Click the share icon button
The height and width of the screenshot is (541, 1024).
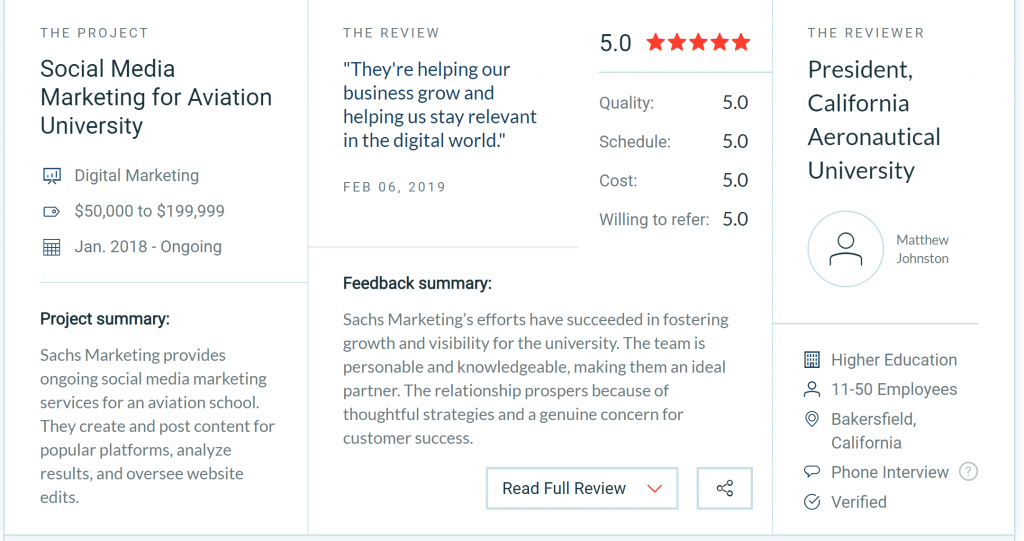(725, 489)
